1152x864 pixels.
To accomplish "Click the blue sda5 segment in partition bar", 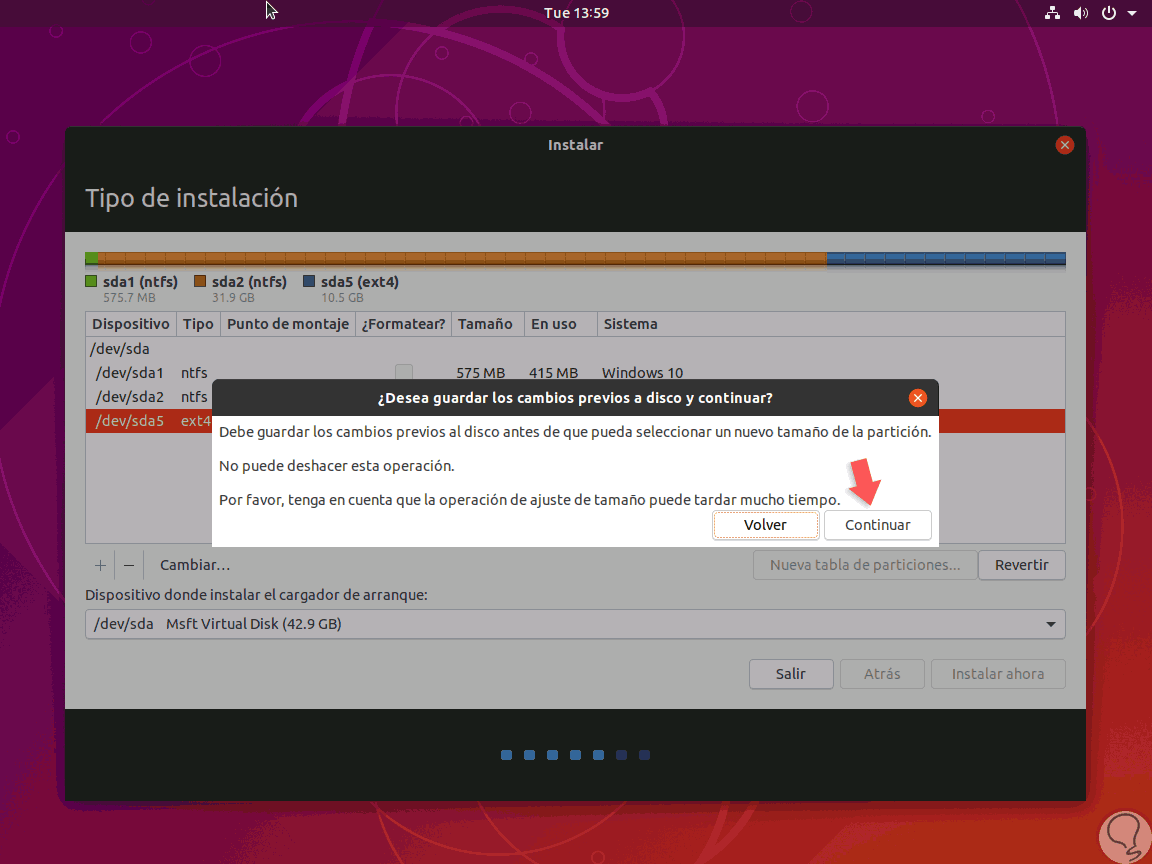I will (x=946, y=259).
